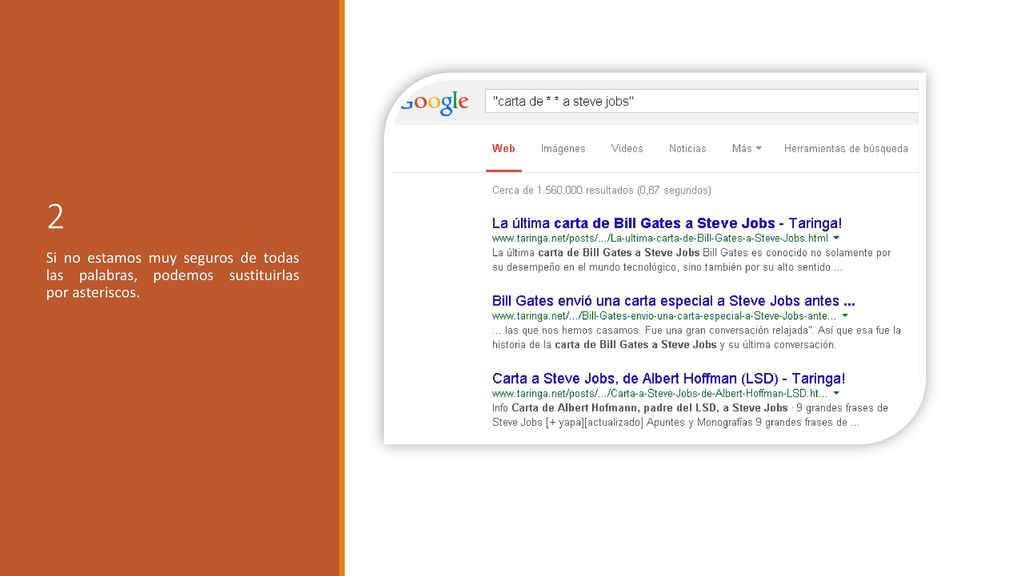Image resolution: width=1024 pixels, height=576 pixels.
Task: Expand arrow next to Carta-a-Steve-Jobs-de-Albert URL
Action: click(x=836, y=394)
